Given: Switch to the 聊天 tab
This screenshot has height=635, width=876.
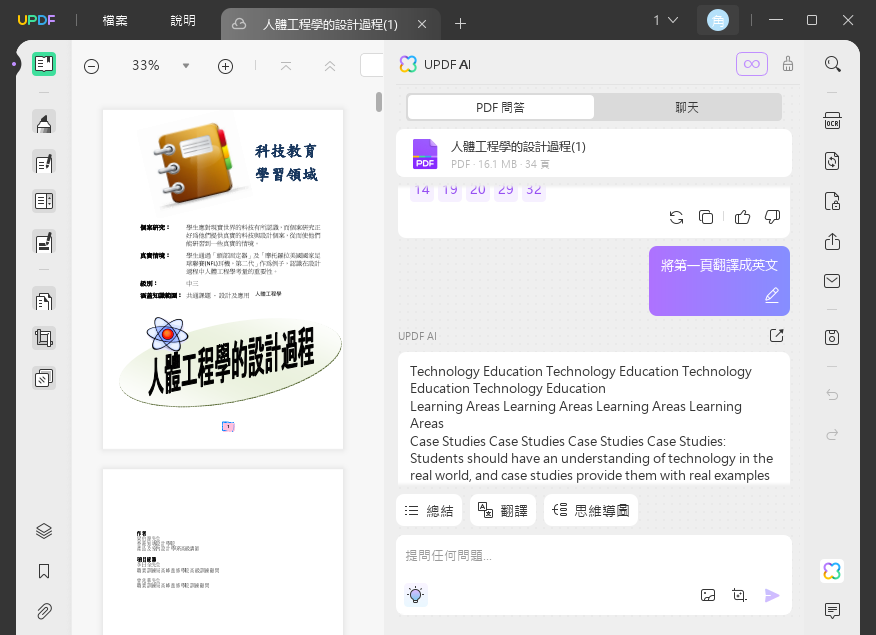Looking at the screenshot, I should click(687, 107).
